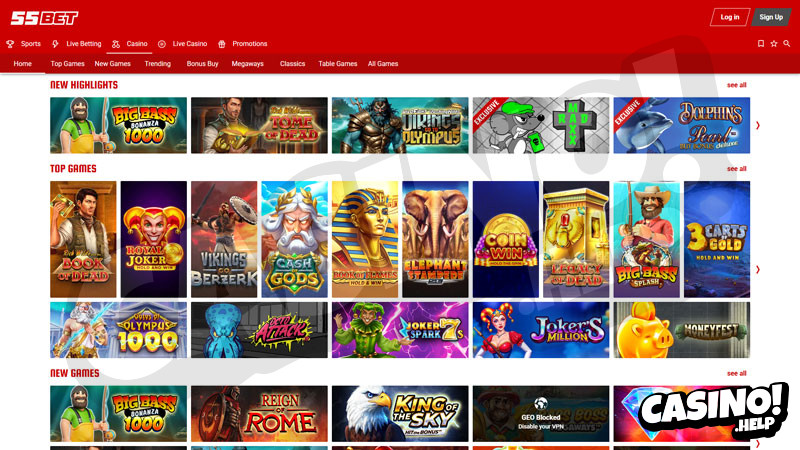Click see all for New Highlights
The height and width of the screenshot is (450, 800).
[736, 85]
